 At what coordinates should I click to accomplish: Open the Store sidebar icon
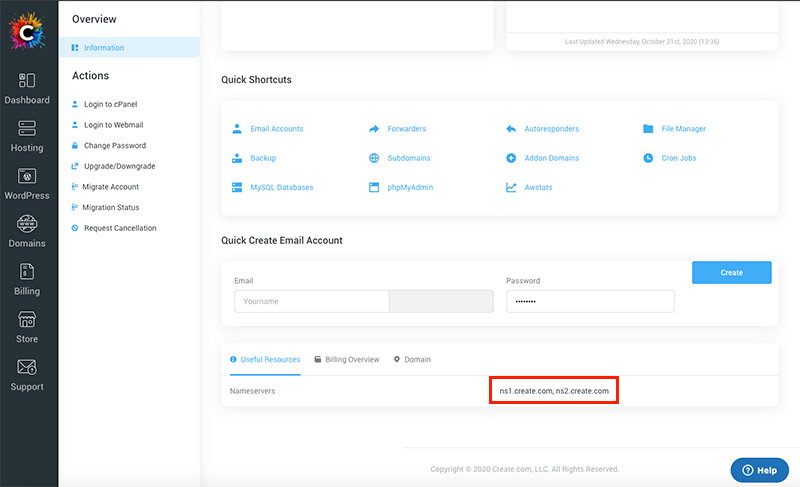pyautogui.click(x=27, y=320)
